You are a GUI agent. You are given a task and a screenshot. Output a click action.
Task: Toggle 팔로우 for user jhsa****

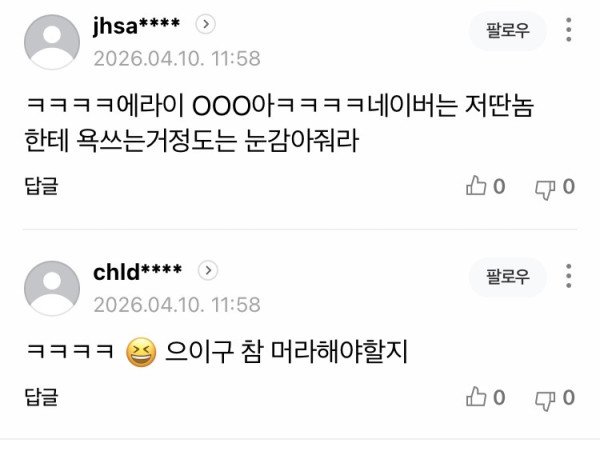click(x=508, y=31)
